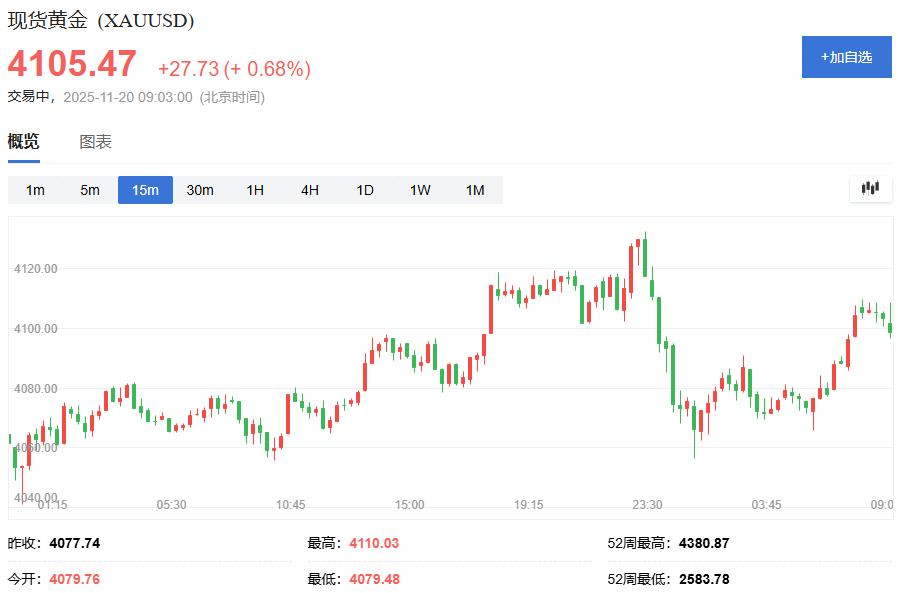Toggle the currently active 15m interval
This screenshot has width=898, height=593.
[x=145, y=190]
